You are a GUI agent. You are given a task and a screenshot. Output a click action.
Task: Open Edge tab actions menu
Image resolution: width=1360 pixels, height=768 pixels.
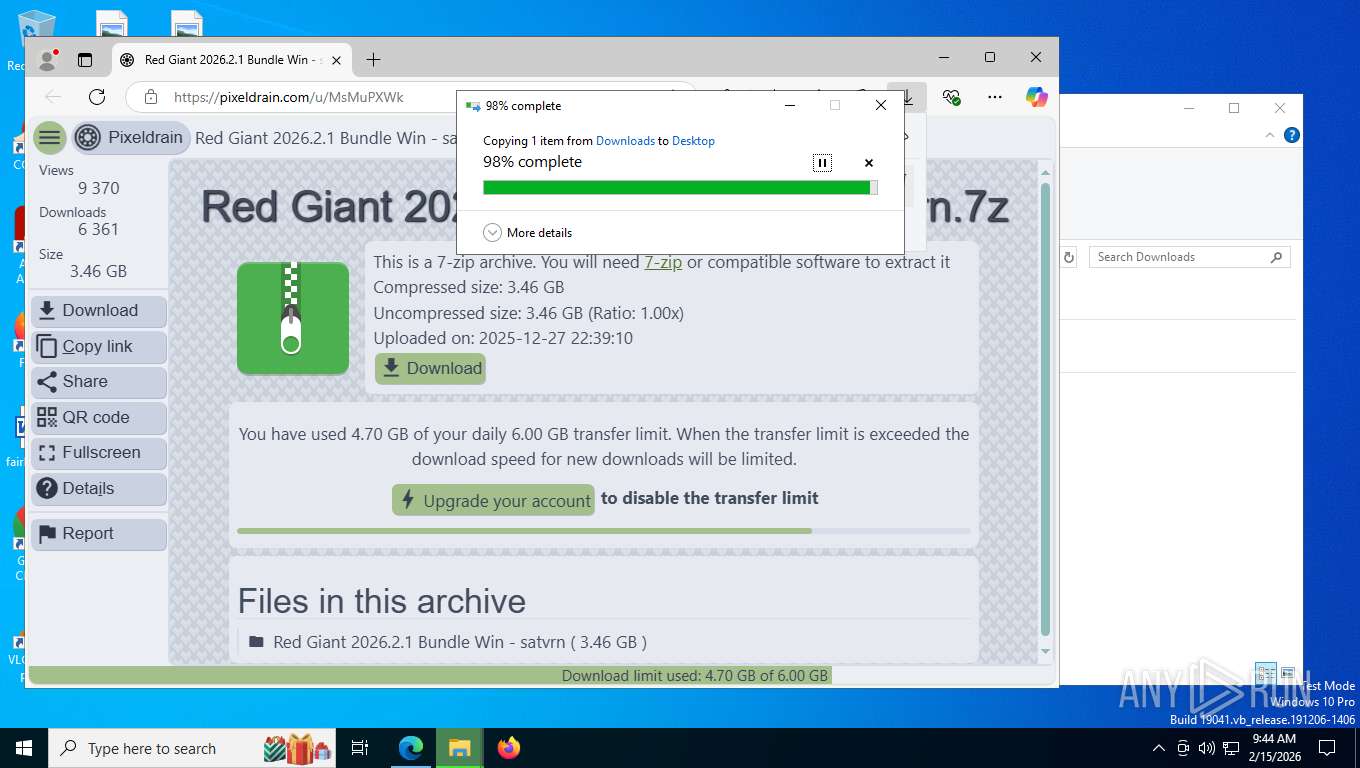[x=85, y=60]
